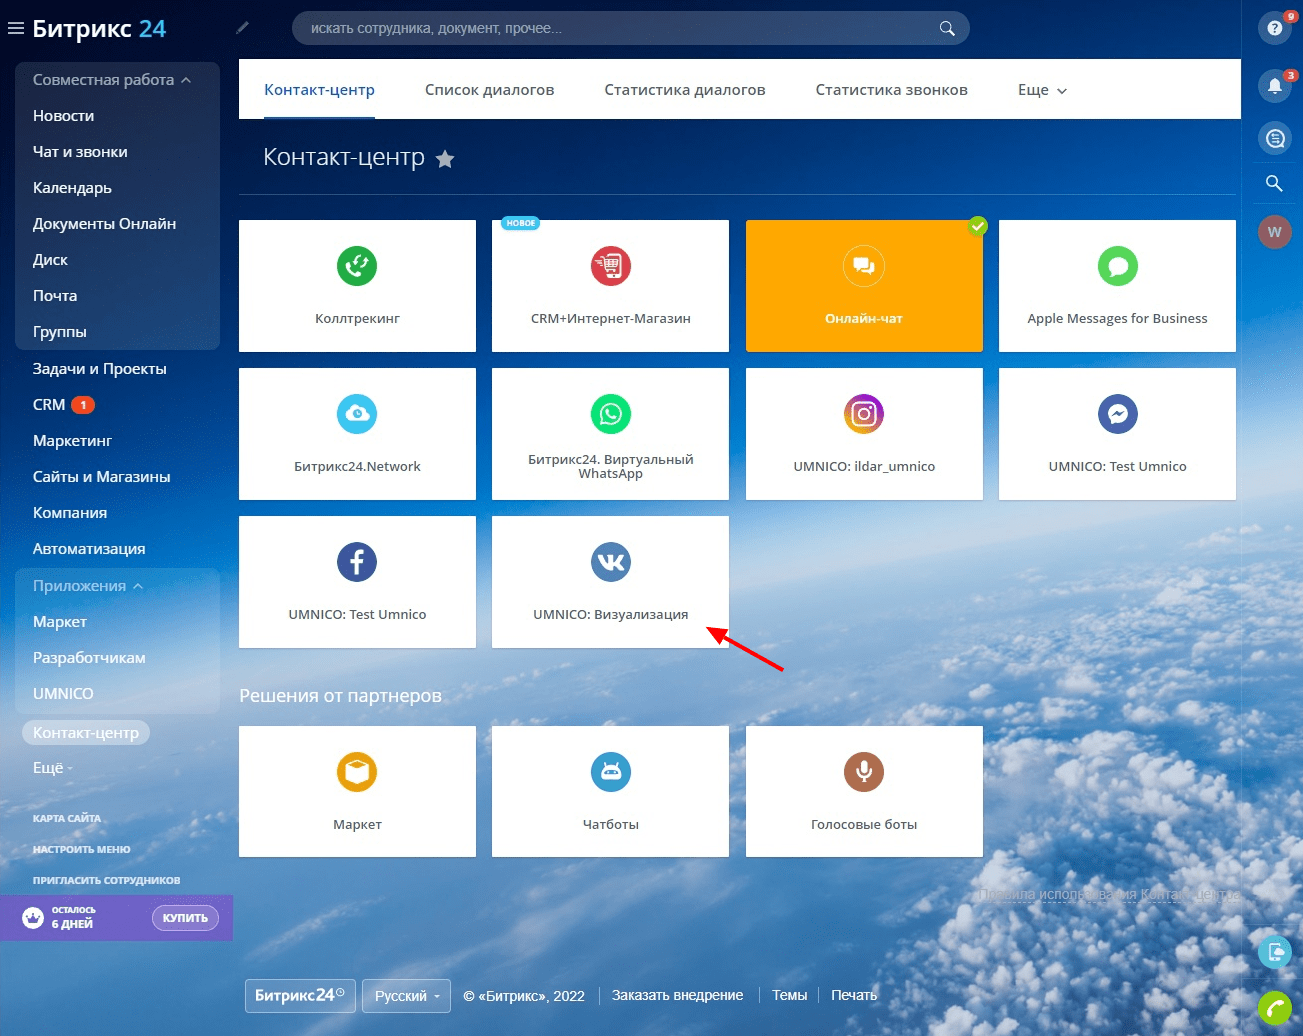Click the Купить button
The height and width of the screenshot is (1036, 1303).
(185, 918)
